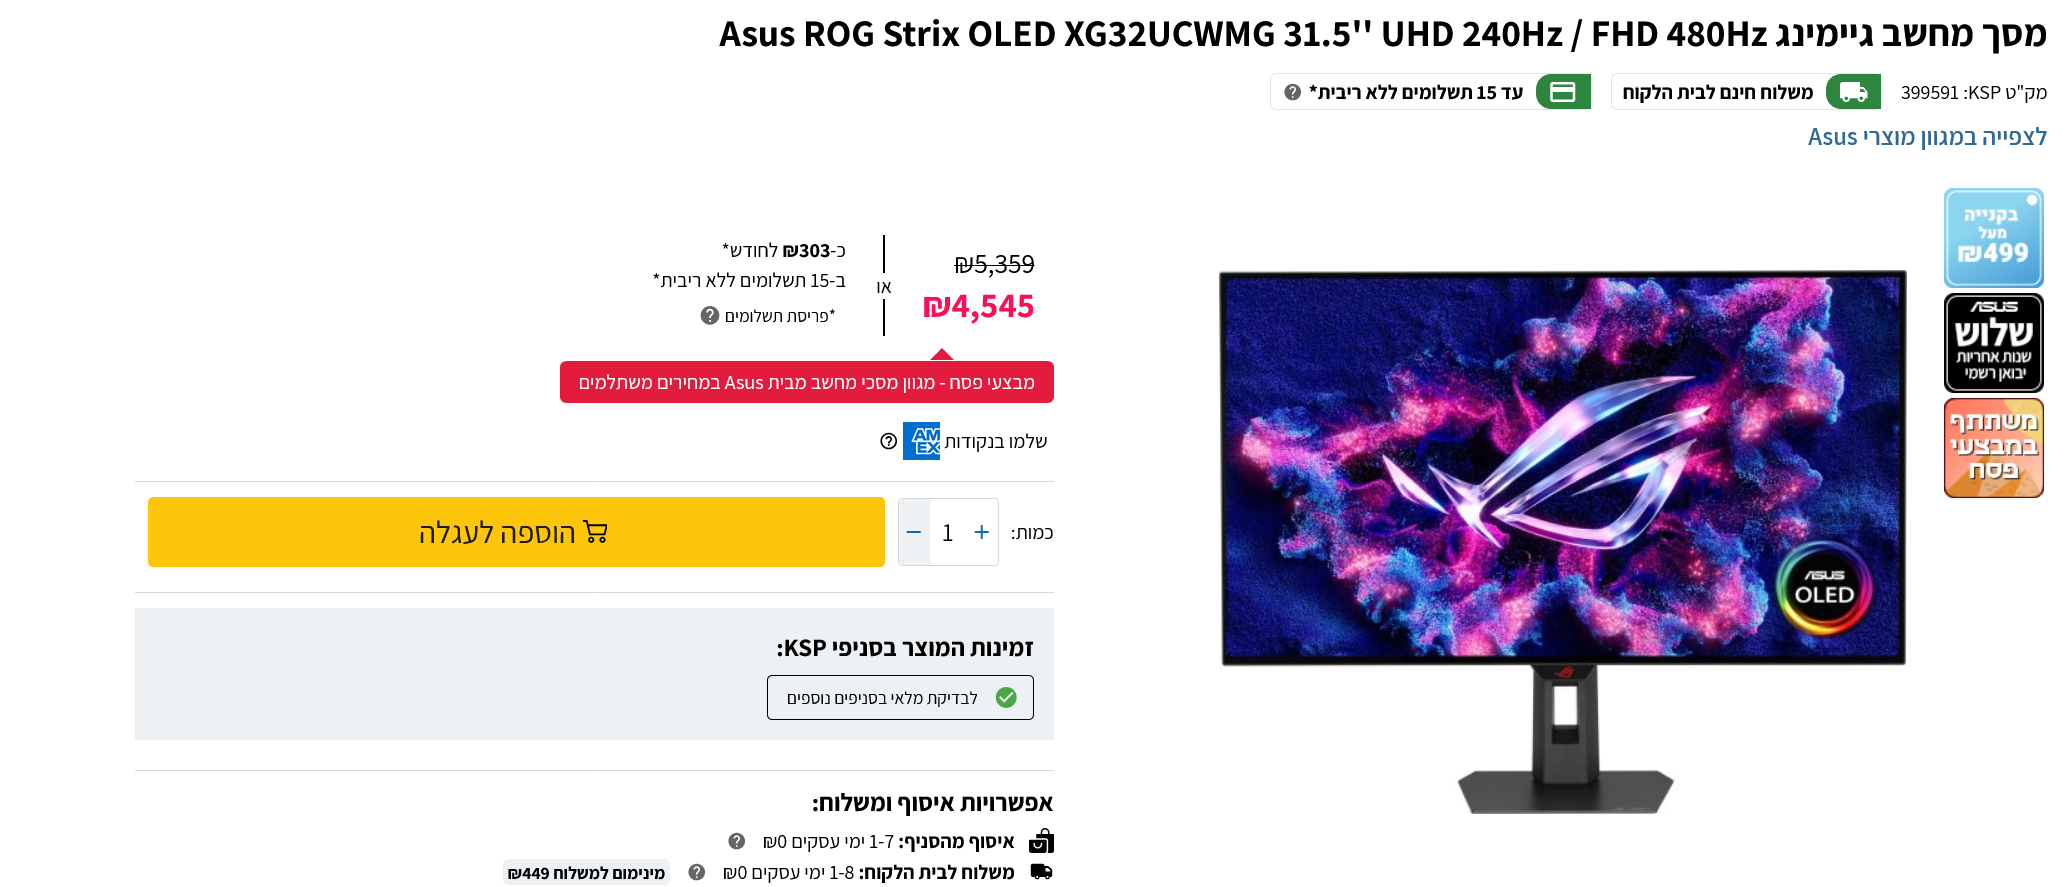Click help icon for איסוף מהסניף
Viewport: 2071px width, 887px height.
point(736,841)
